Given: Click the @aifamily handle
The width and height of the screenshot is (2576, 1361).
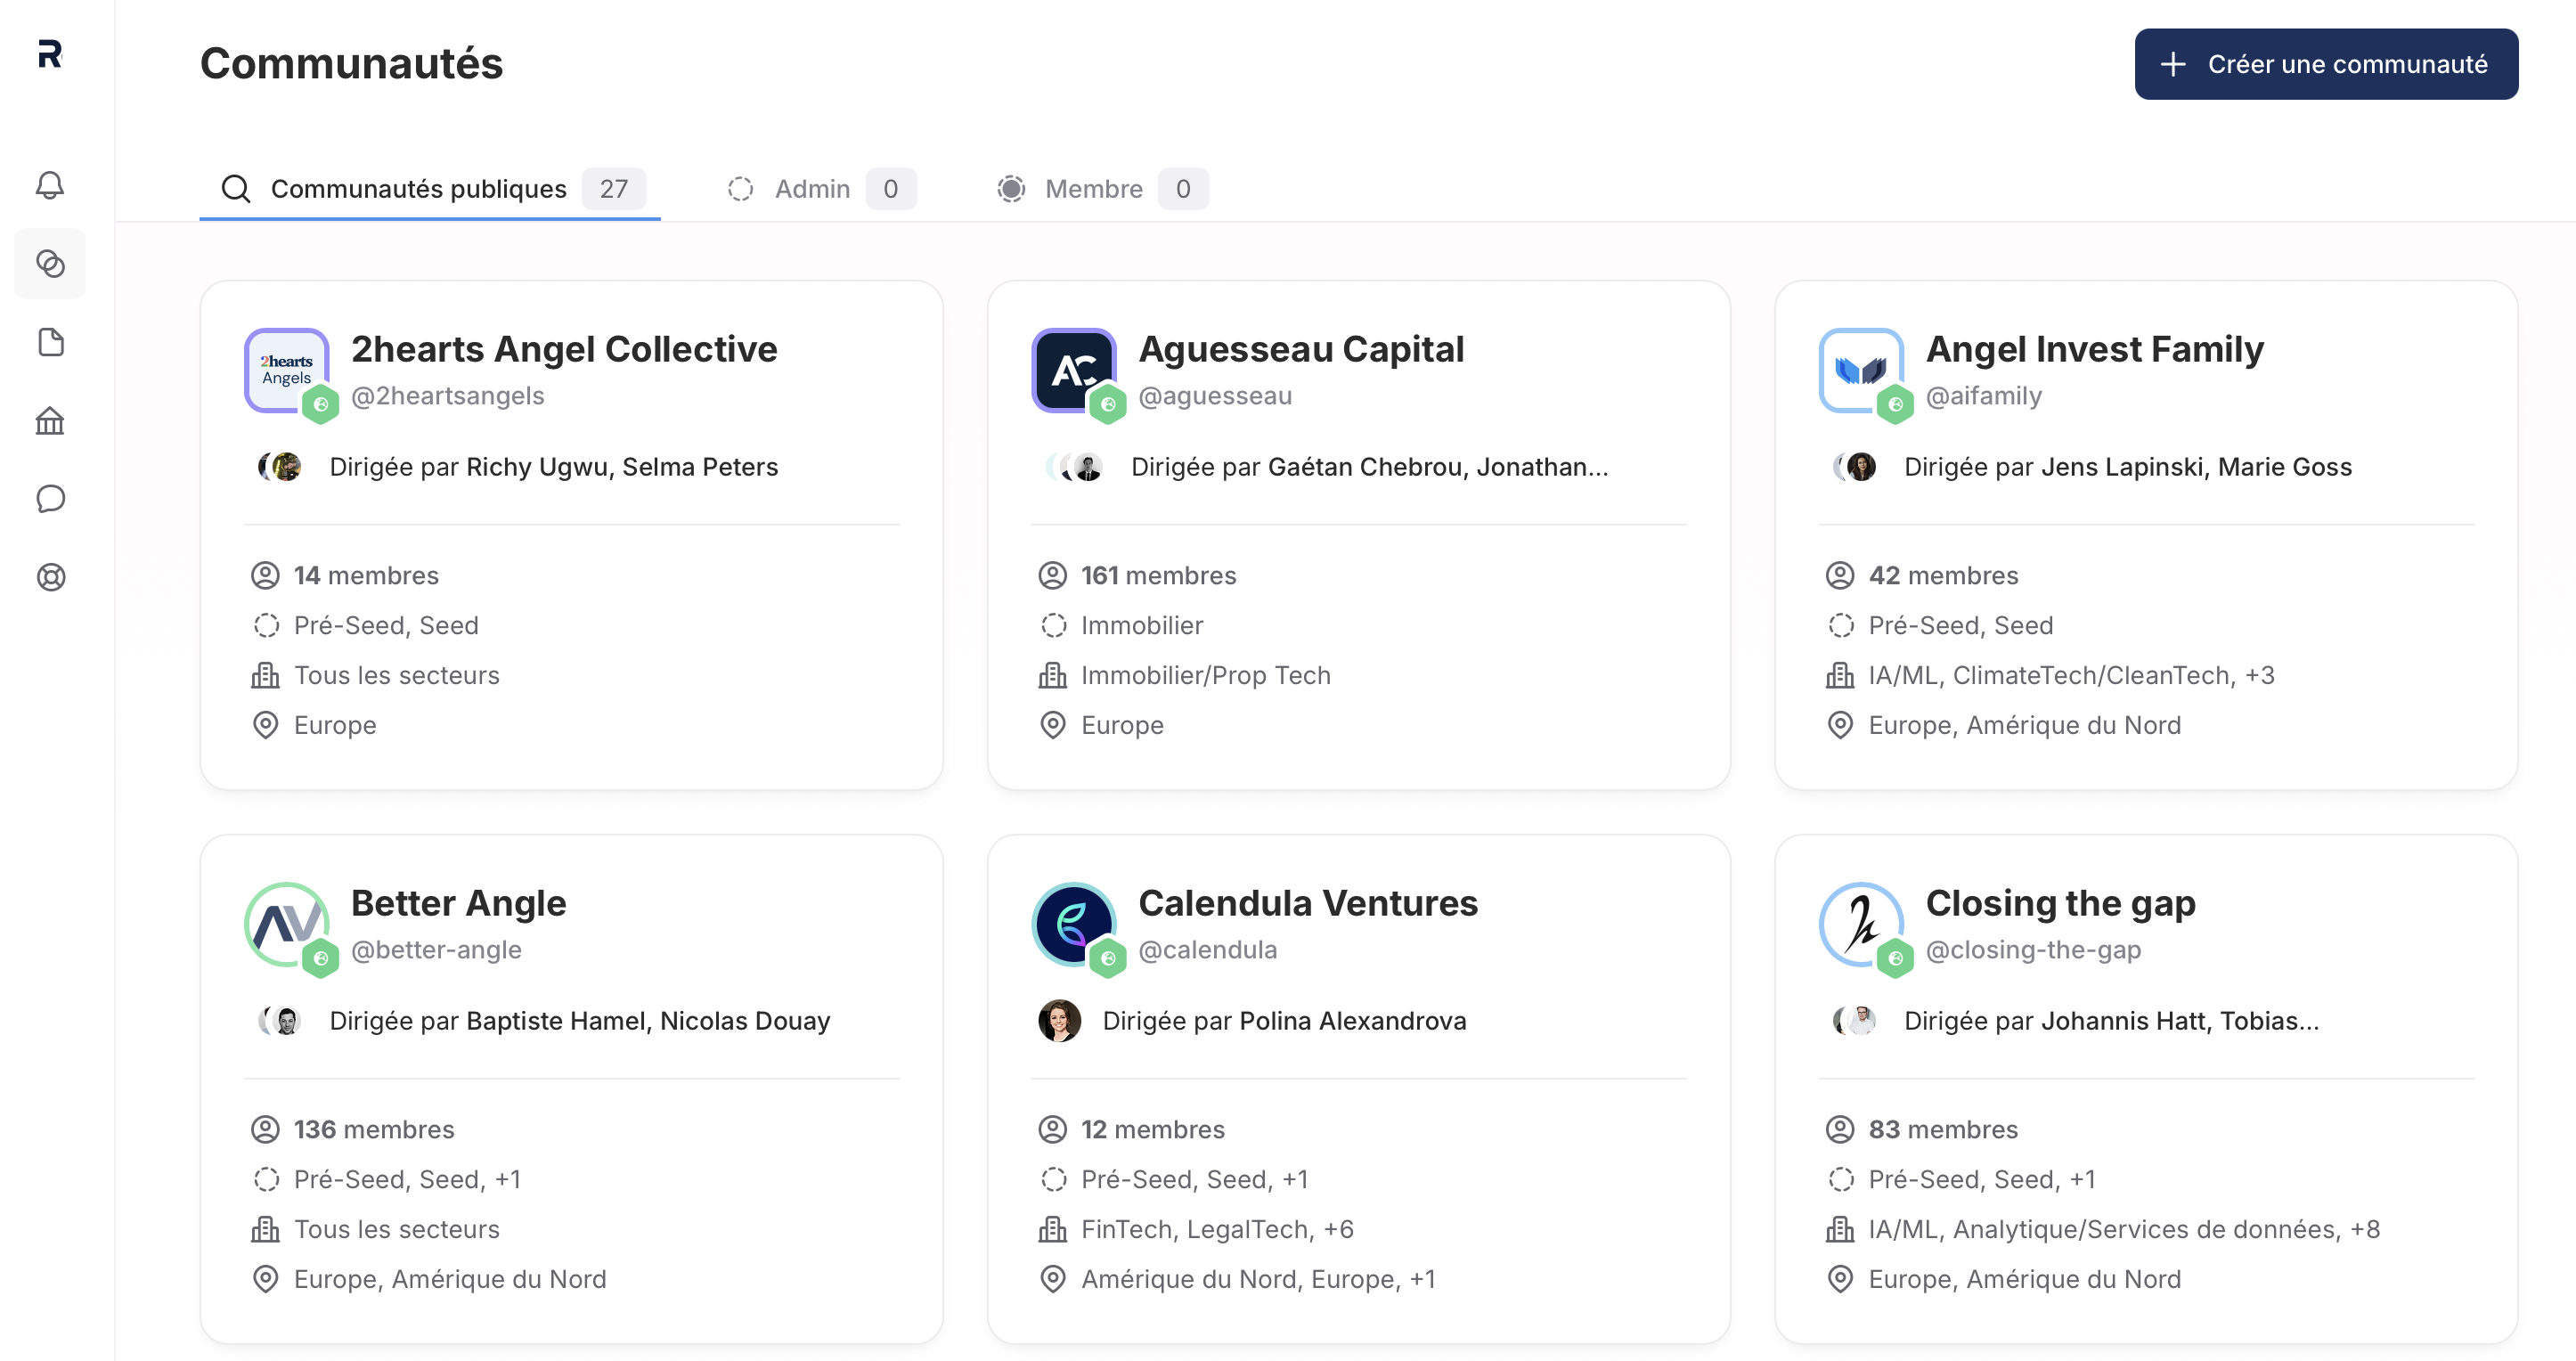Looking at the screenshot, I should tap(1984, 396).
